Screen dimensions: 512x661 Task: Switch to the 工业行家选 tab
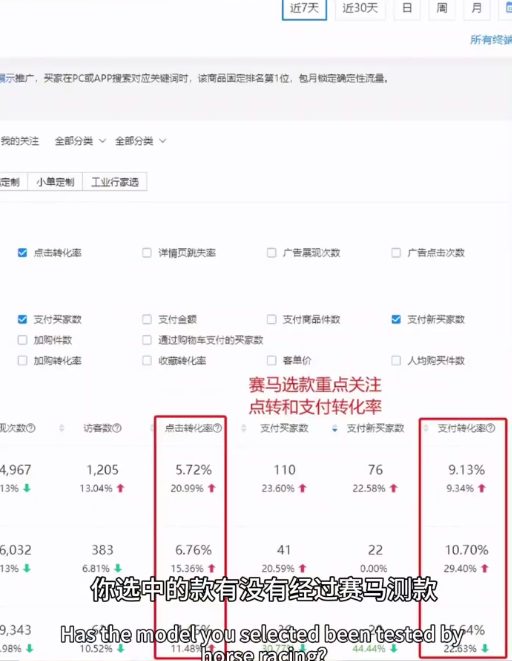click(115, 182)
